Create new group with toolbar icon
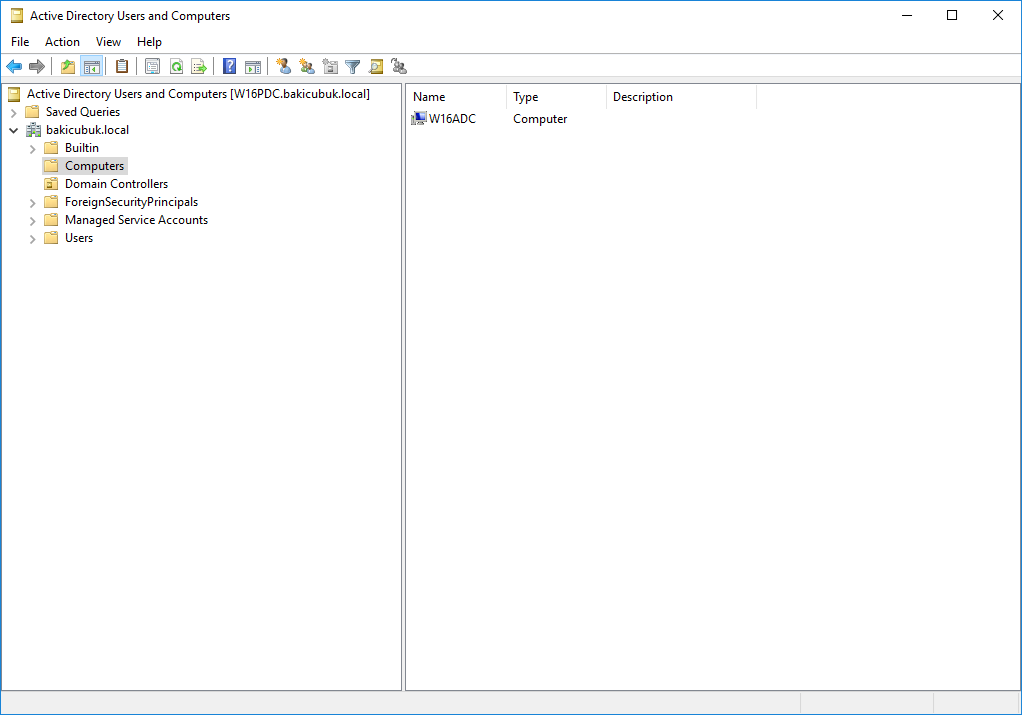This screenshot has width=1022, height=715. pos(307,66)
